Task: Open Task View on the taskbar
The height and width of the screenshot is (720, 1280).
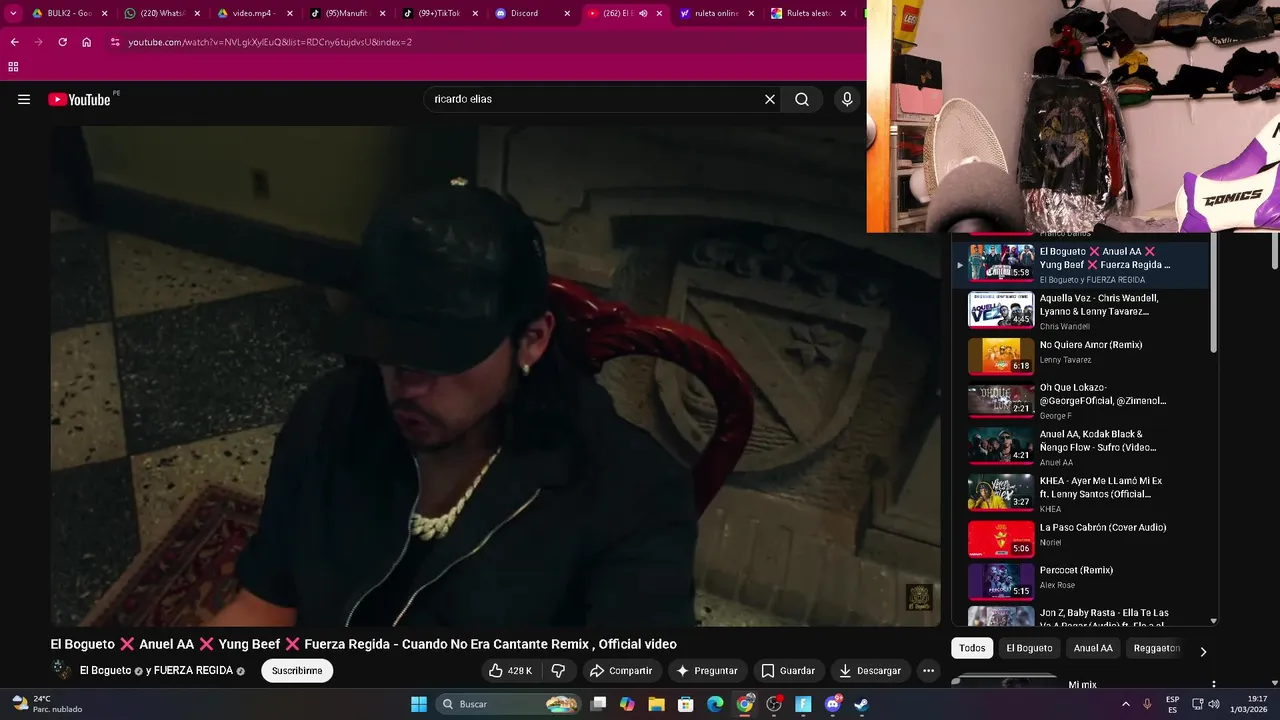Action: (598, 704)
